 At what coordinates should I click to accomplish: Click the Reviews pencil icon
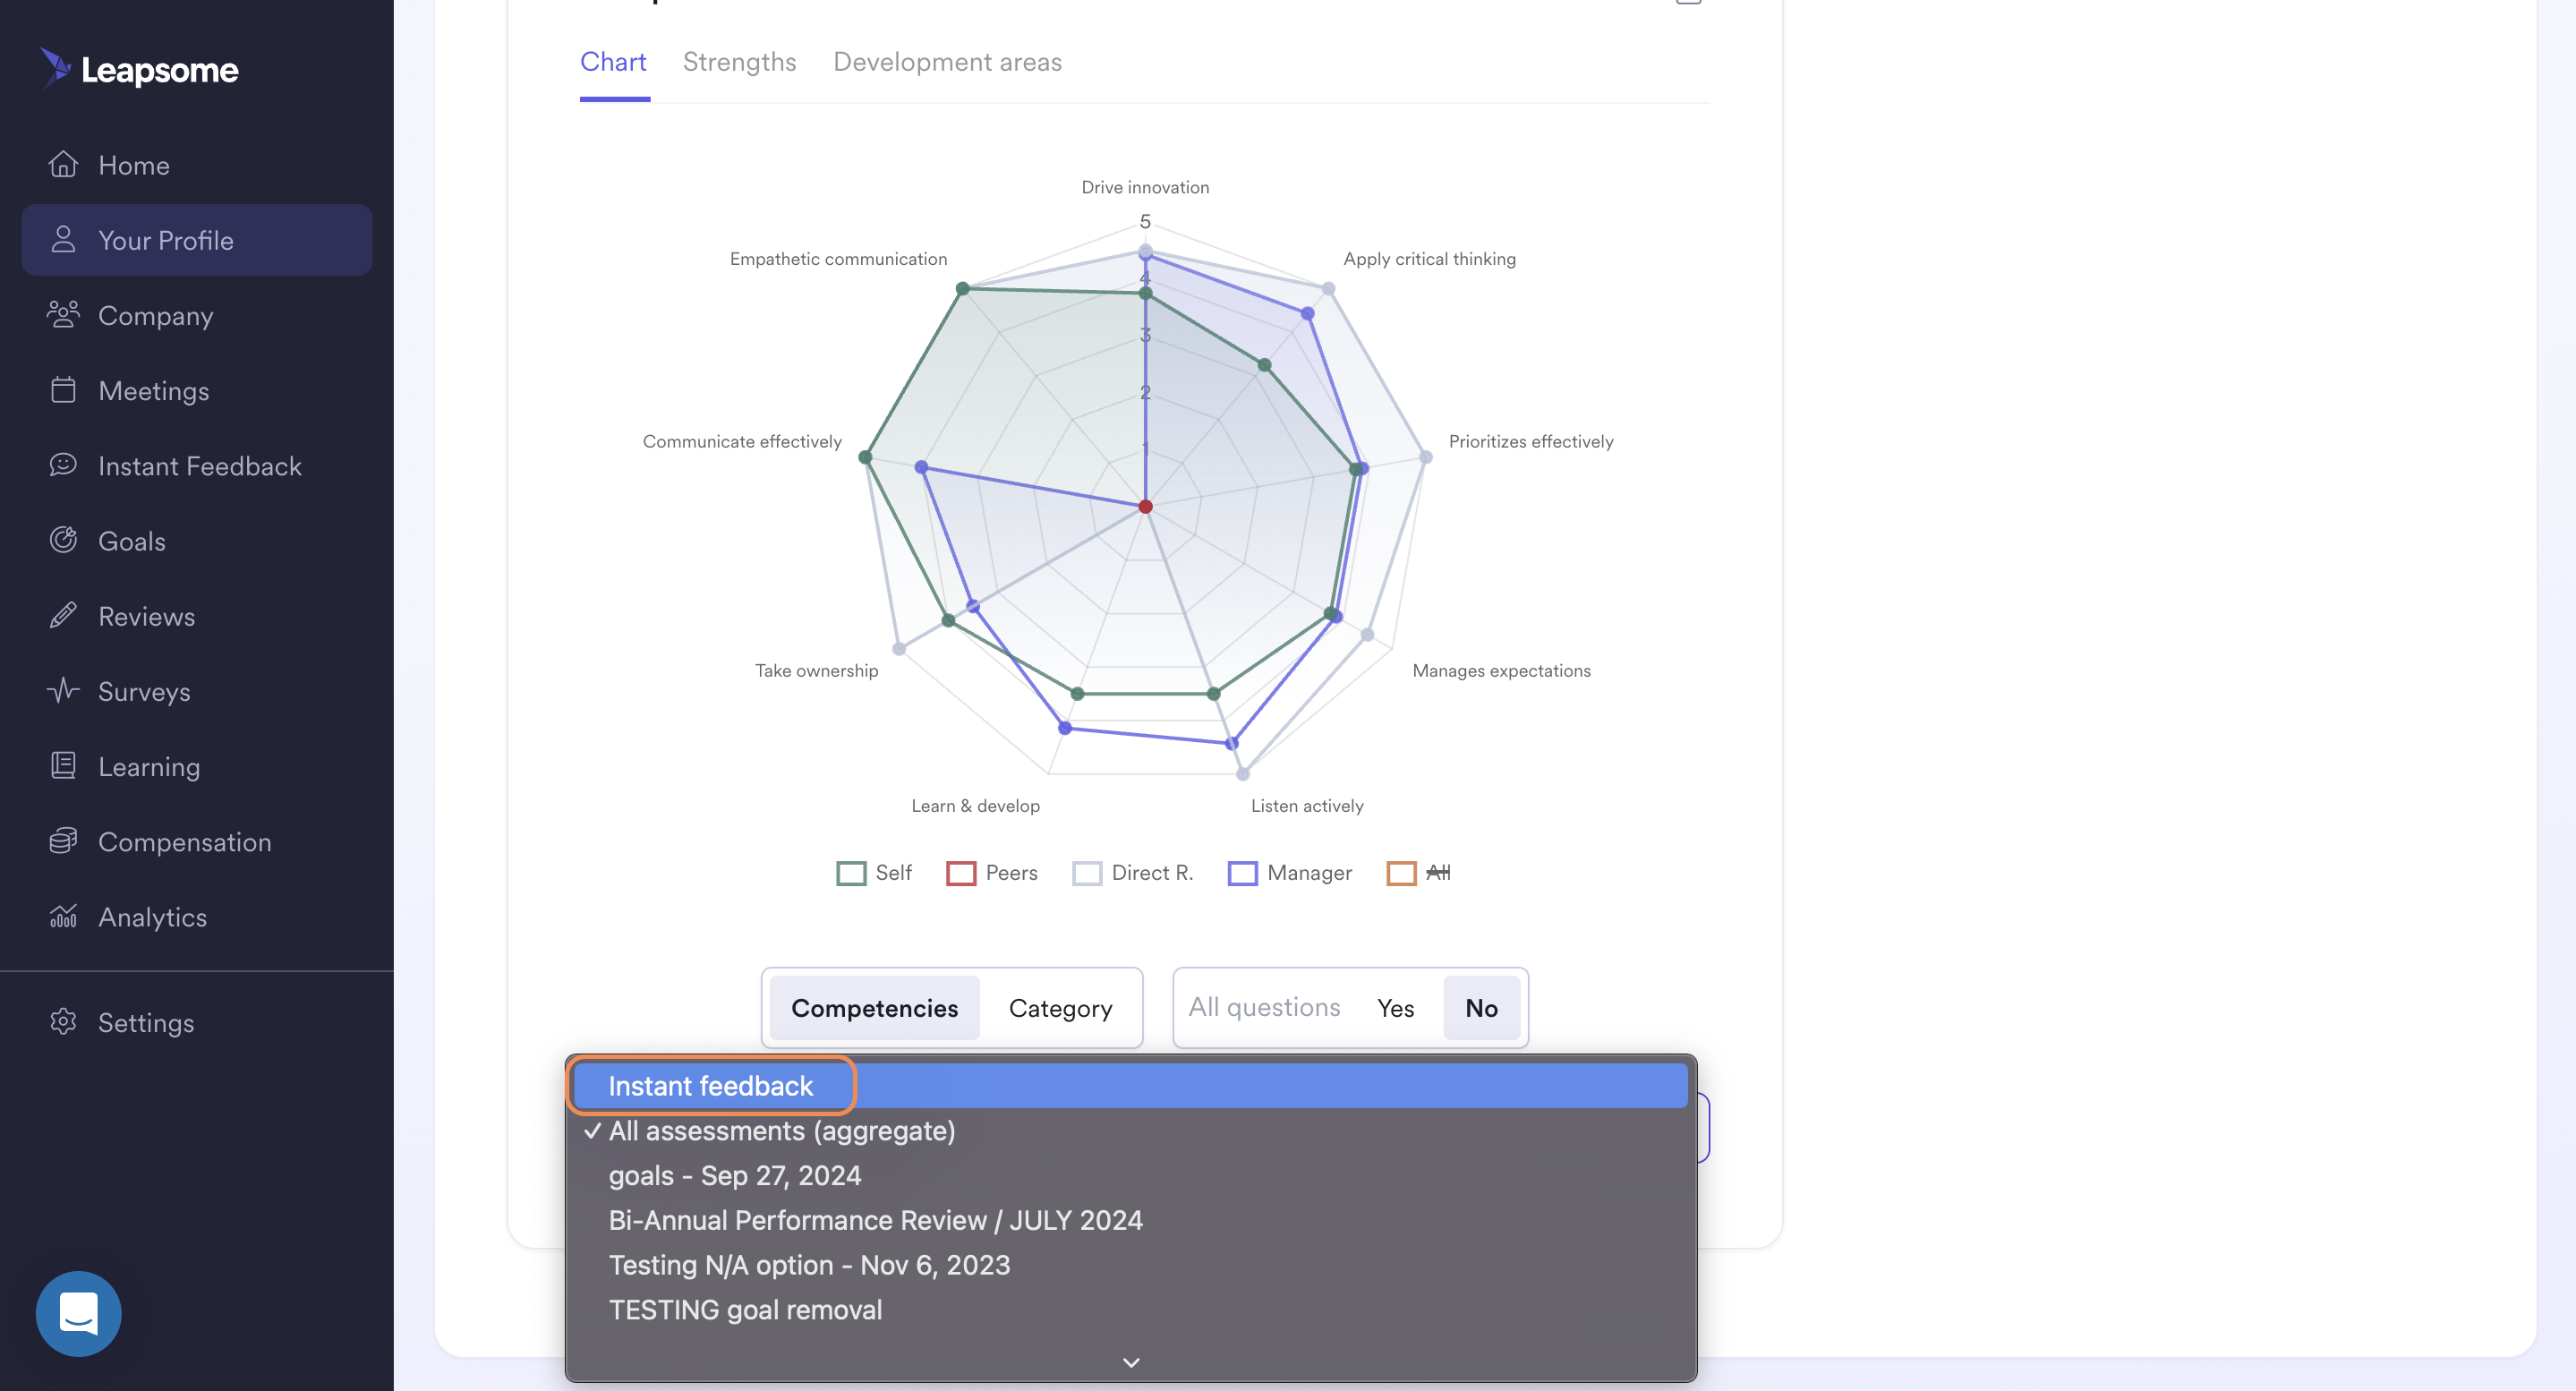coord(63,615)
